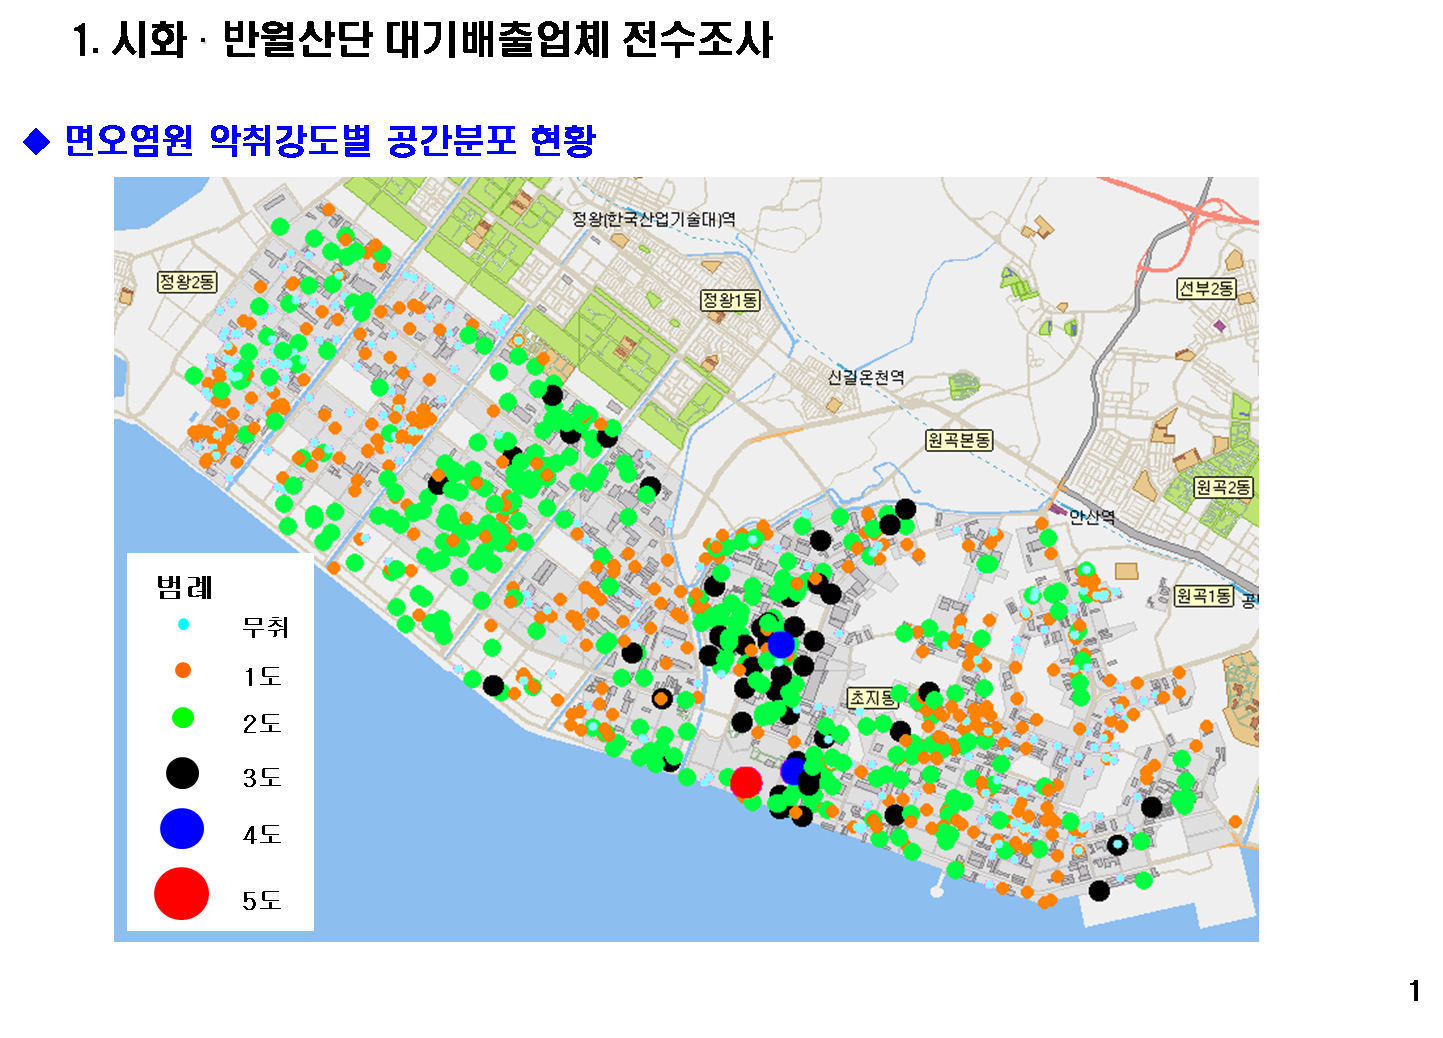Click the large red marker on the map

pyautogui.click(x=746, y=782)
